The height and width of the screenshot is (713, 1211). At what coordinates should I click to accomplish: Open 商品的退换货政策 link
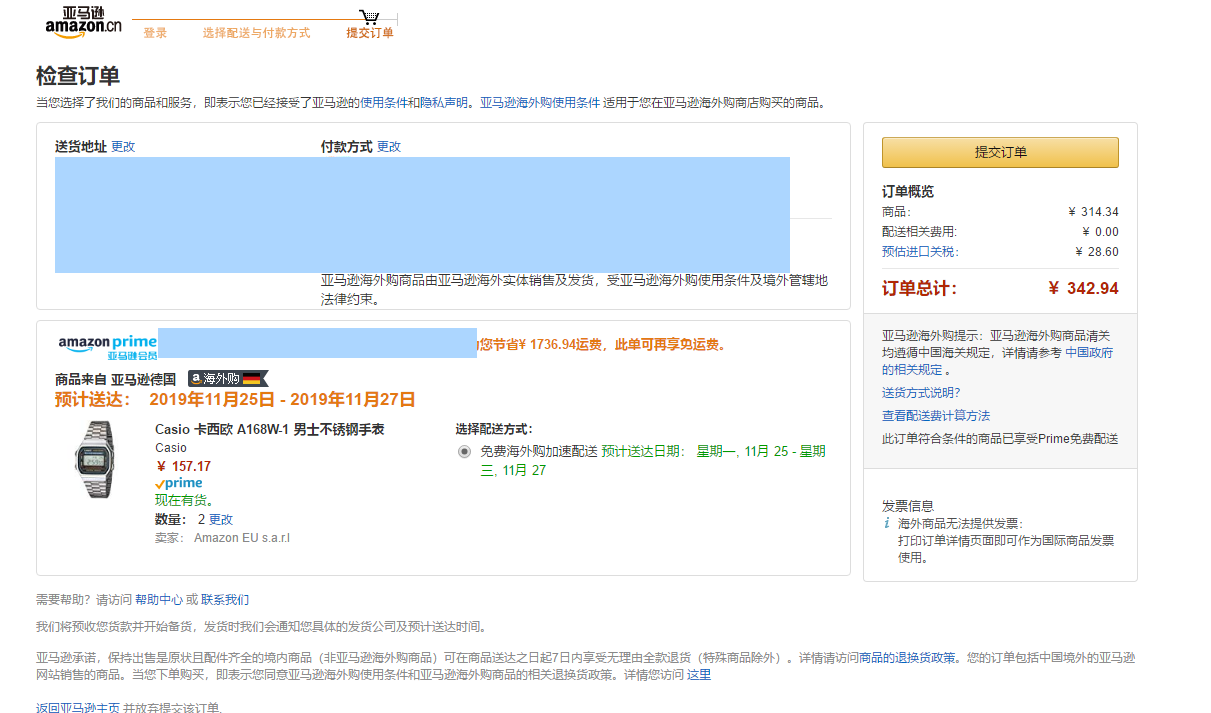pyautogui.click(x=907, y=658)
